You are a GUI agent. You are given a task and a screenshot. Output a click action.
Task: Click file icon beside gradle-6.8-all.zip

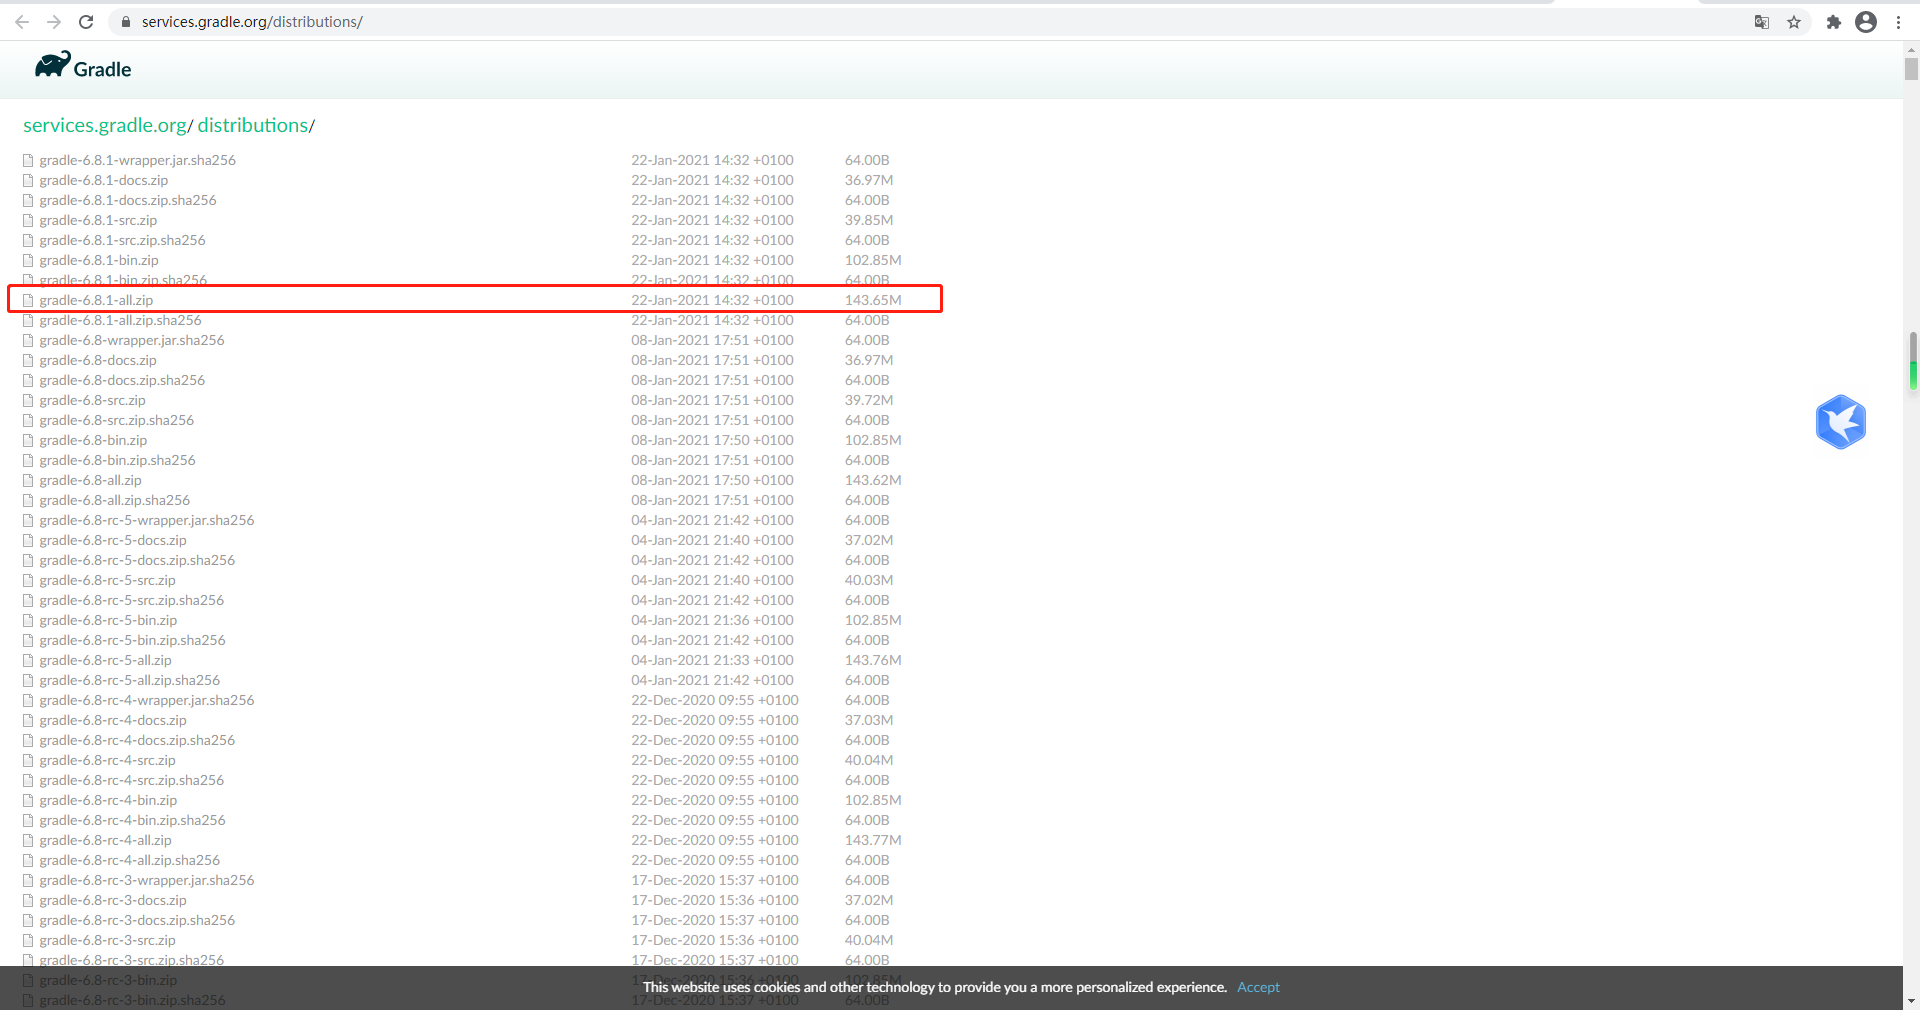point(28,481)
